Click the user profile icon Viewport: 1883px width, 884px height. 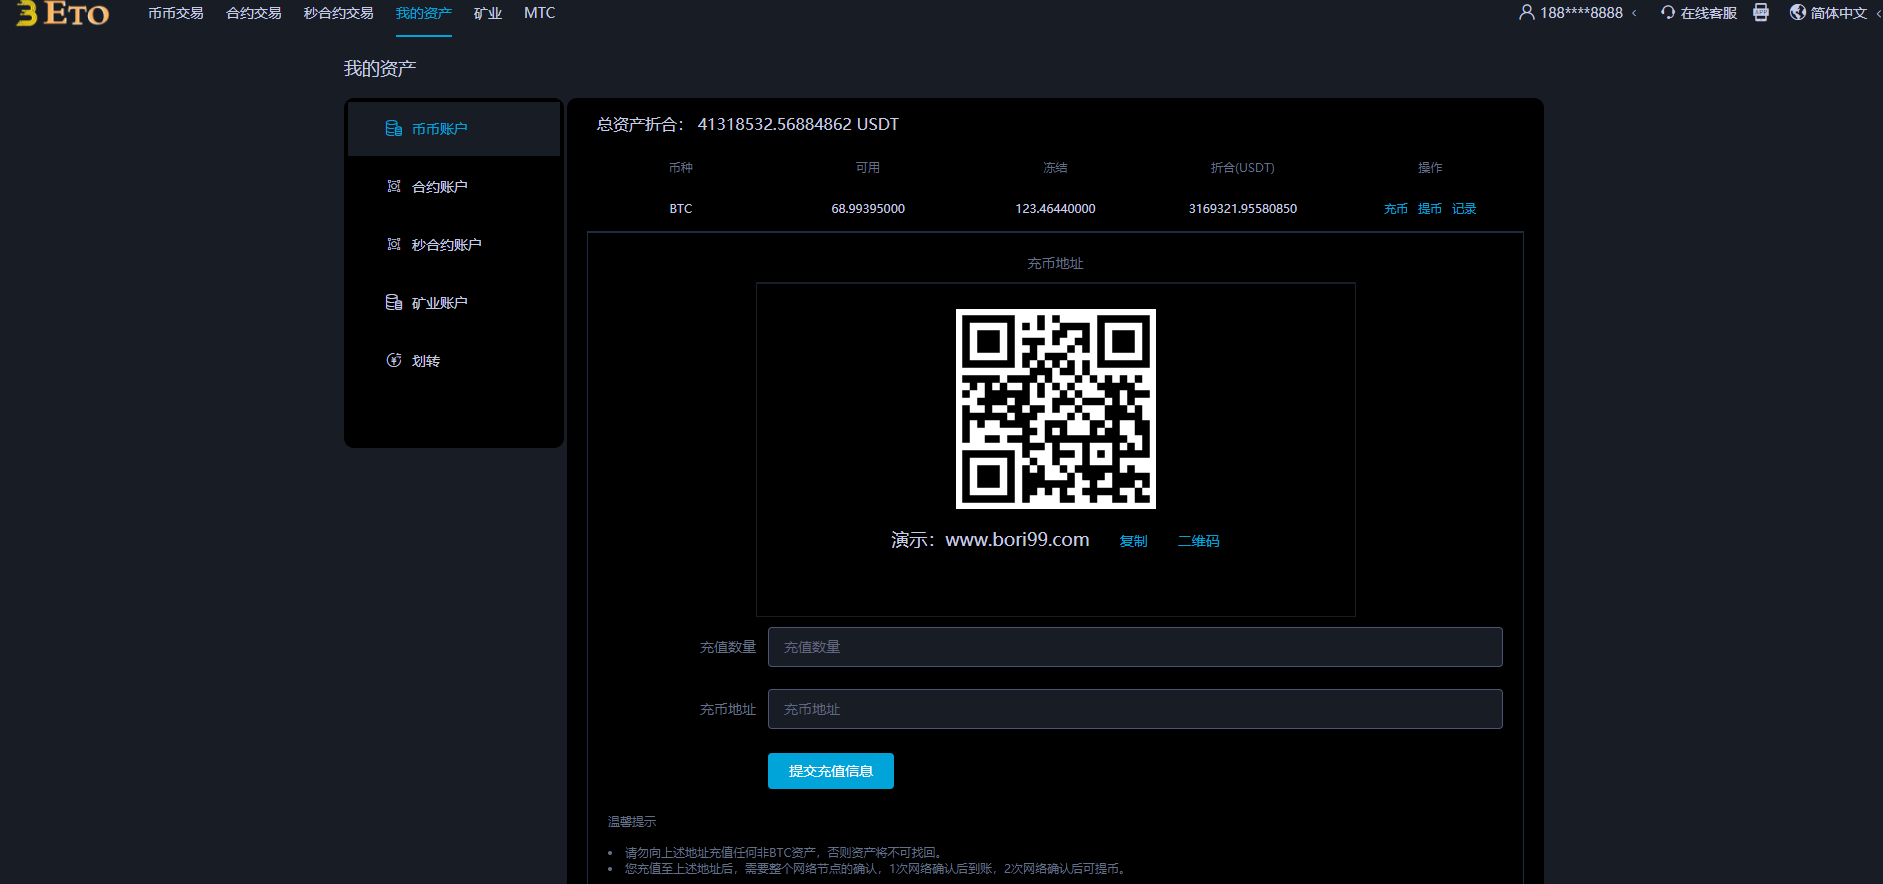click(1527, 12)
